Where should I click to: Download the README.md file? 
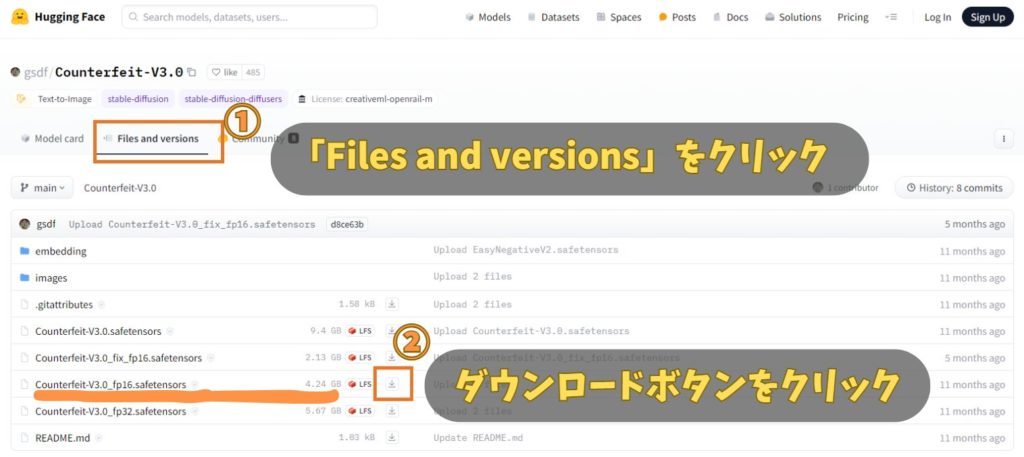(x=392, y=438)
